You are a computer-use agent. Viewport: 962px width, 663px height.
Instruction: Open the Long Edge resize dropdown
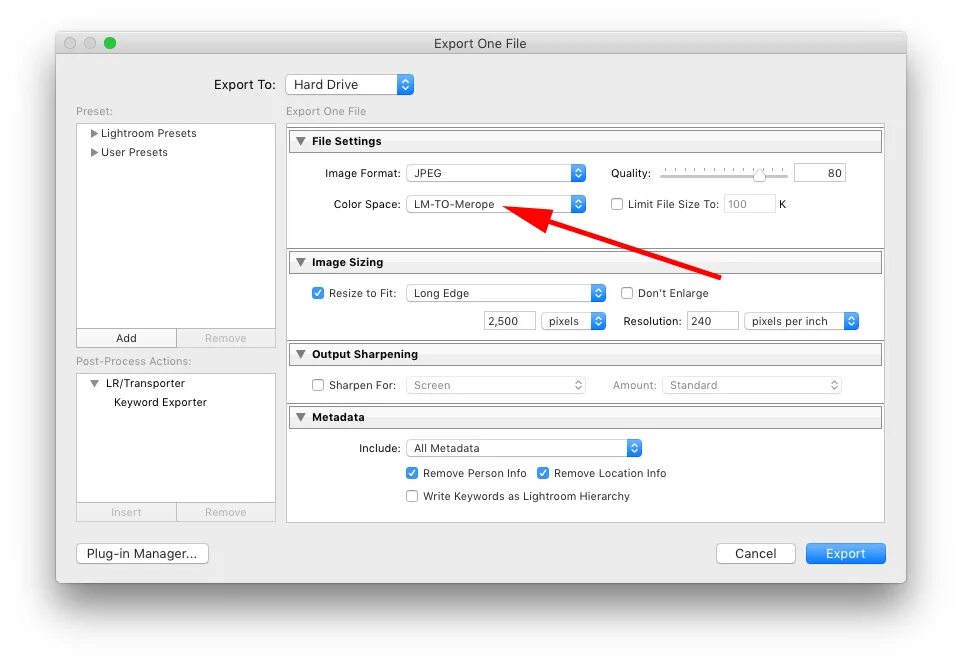(506, 293)
